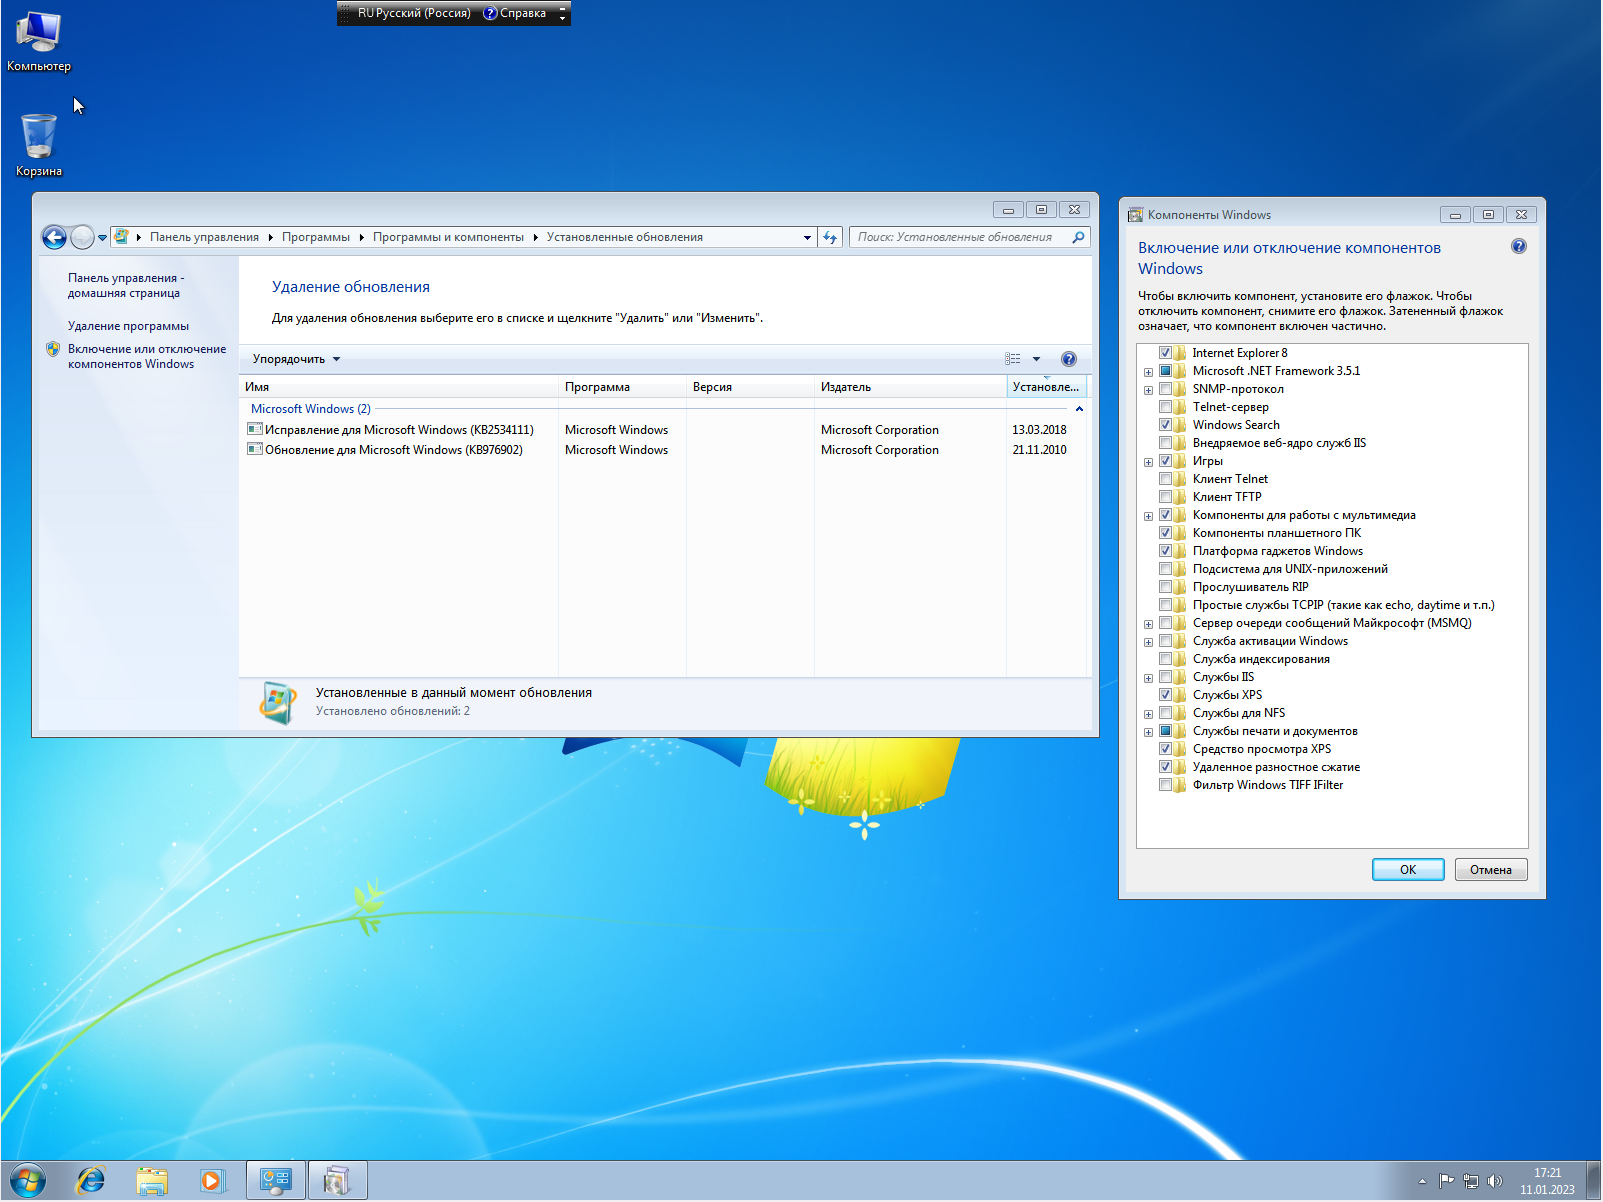
Task: Click Панель управления breadcrumb
Action: pyautogui.click(x=204, y=237)
